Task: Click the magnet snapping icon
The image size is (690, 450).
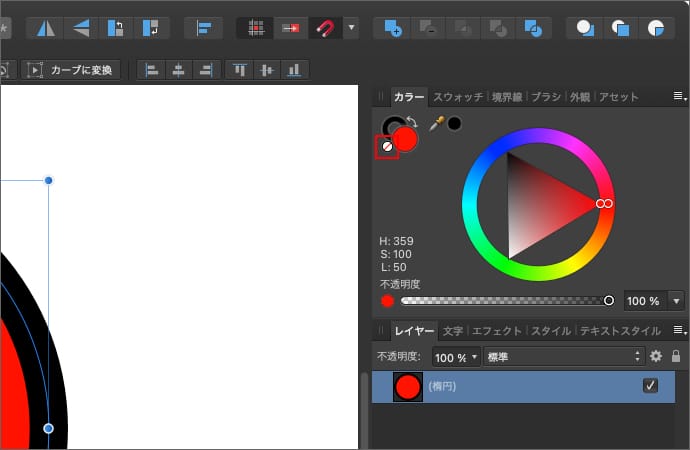Action: point(326,28)
